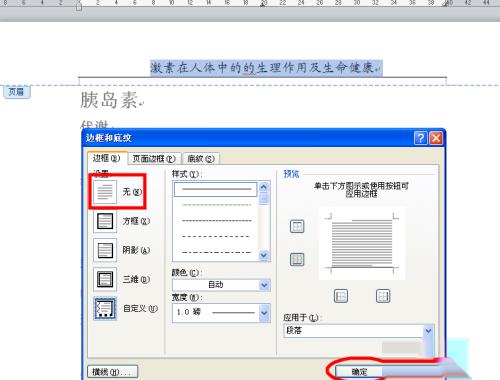Image resolution: width=500 pixels, height=380 pixels.
Task: Select the 无 (None) border setting icon
Action: 105,192
